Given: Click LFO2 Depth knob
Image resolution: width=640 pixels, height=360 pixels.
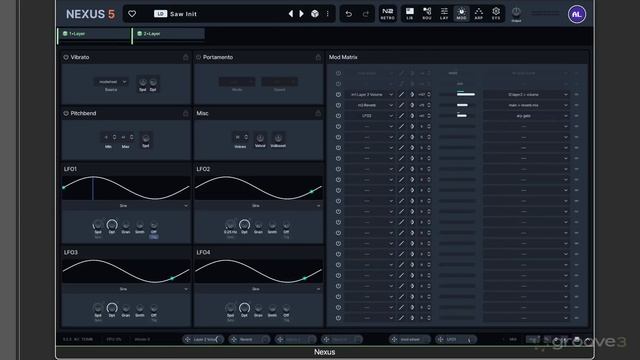Looking at the screenshot, I should tap(244, 224).
